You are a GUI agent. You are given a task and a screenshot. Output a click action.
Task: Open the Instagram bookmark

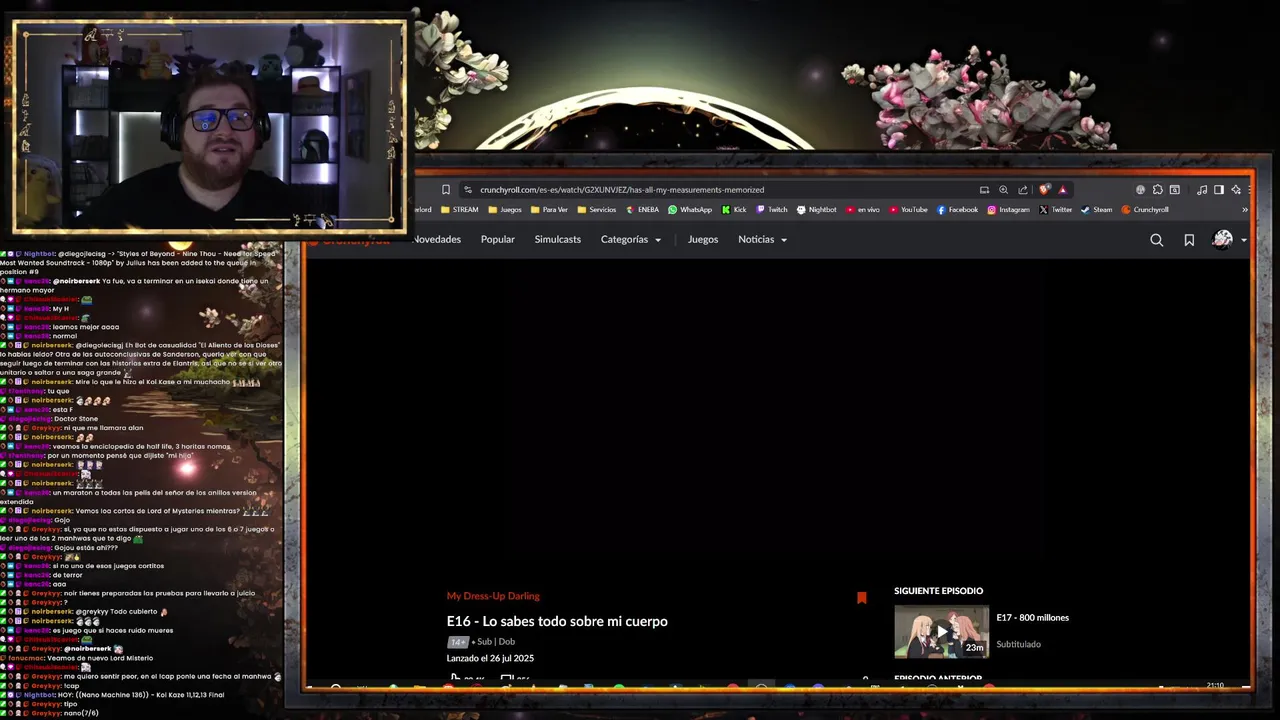coord(1008,210)
